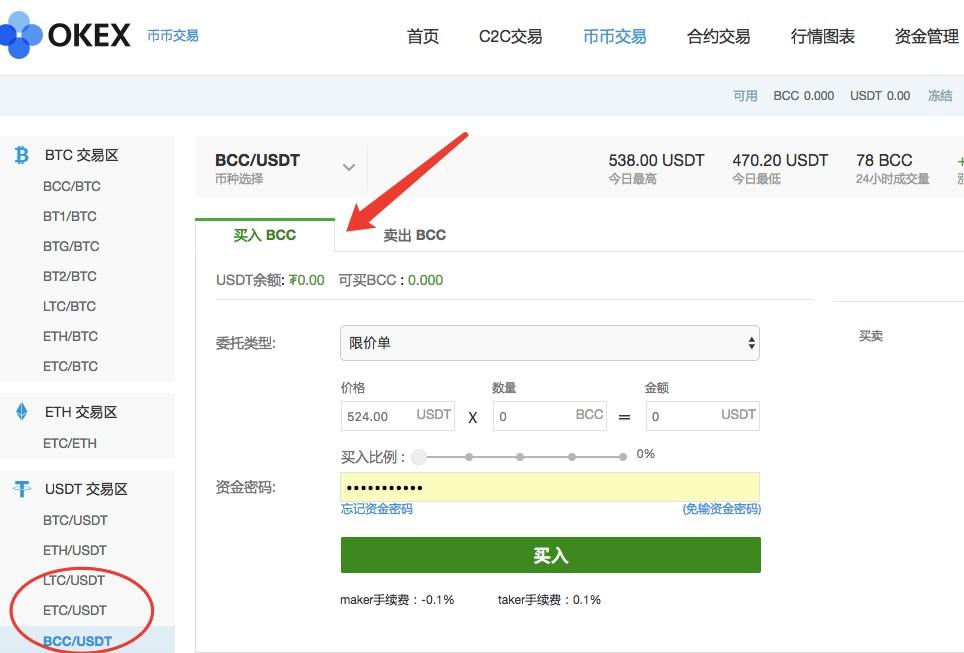Image resolution: width=964 pixels, height=653 pixels.
Task: Click the 资金密码 password field
Action: click(x=550, y=487)
